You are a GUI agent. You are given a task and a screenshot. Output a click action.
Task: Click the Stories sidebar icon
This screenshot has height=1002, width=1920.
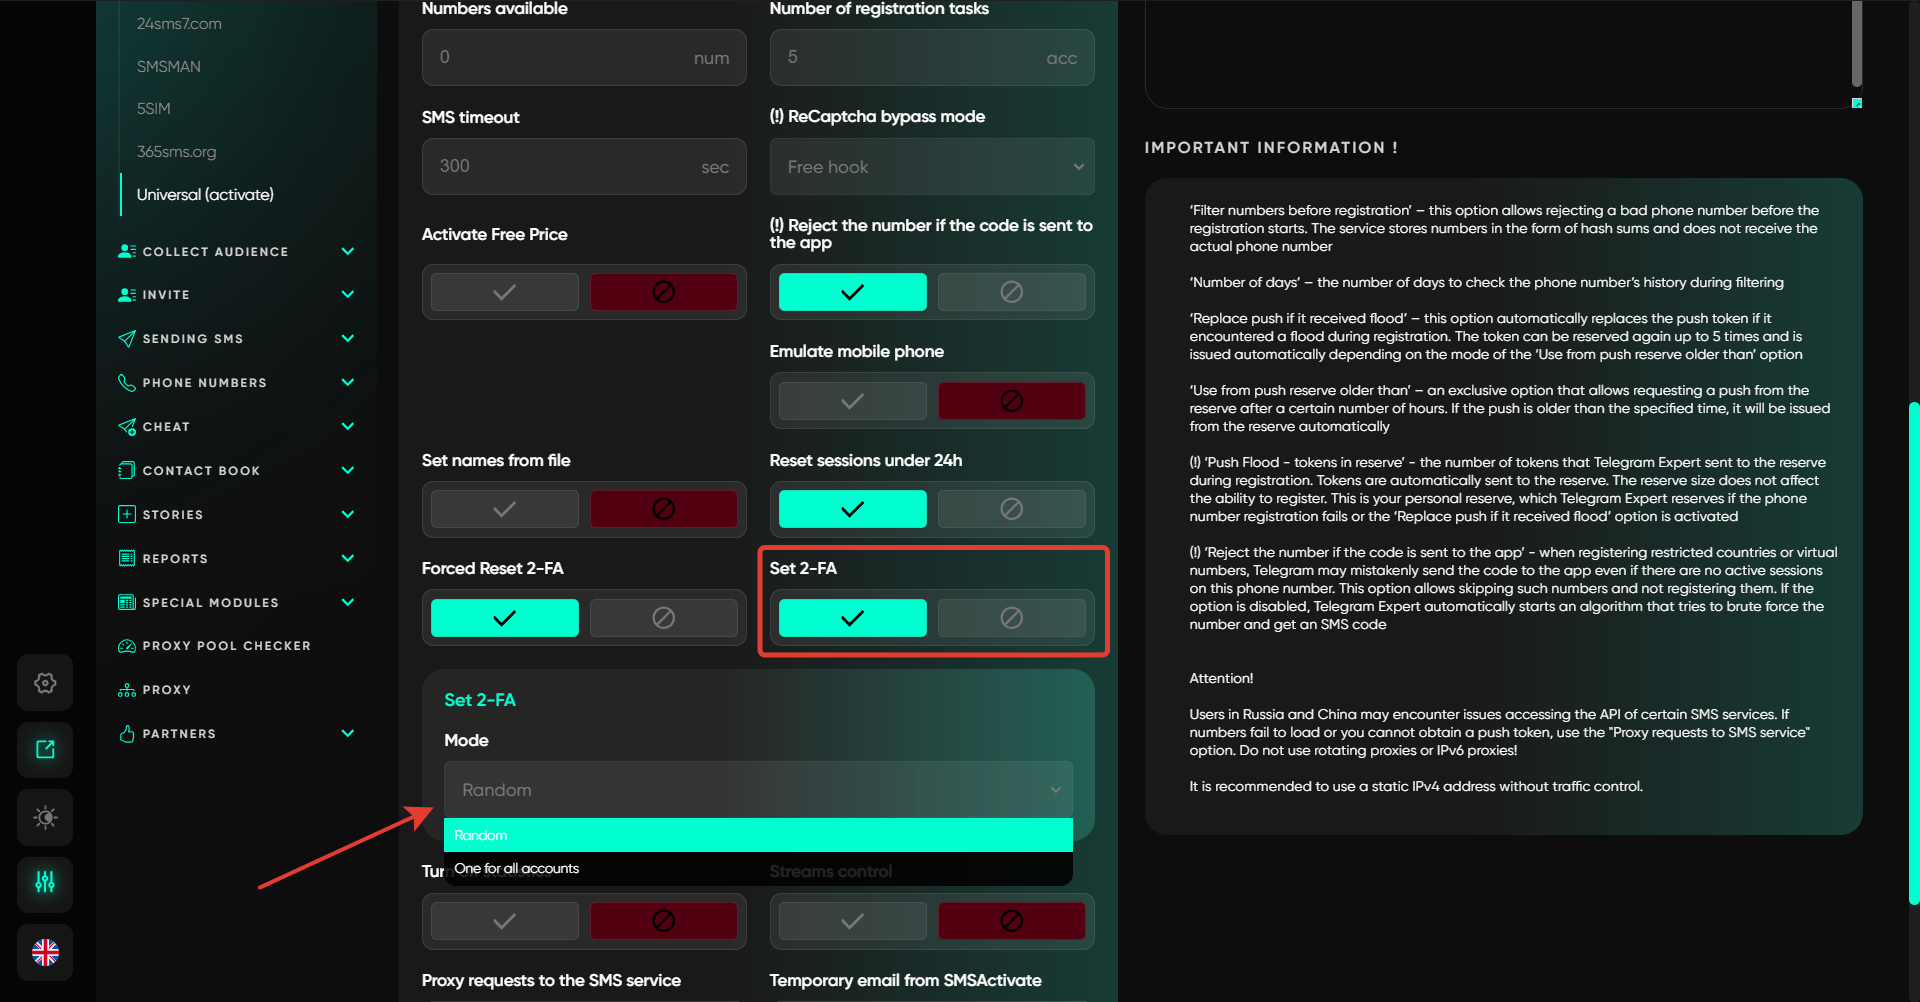[x=127, y=514]
